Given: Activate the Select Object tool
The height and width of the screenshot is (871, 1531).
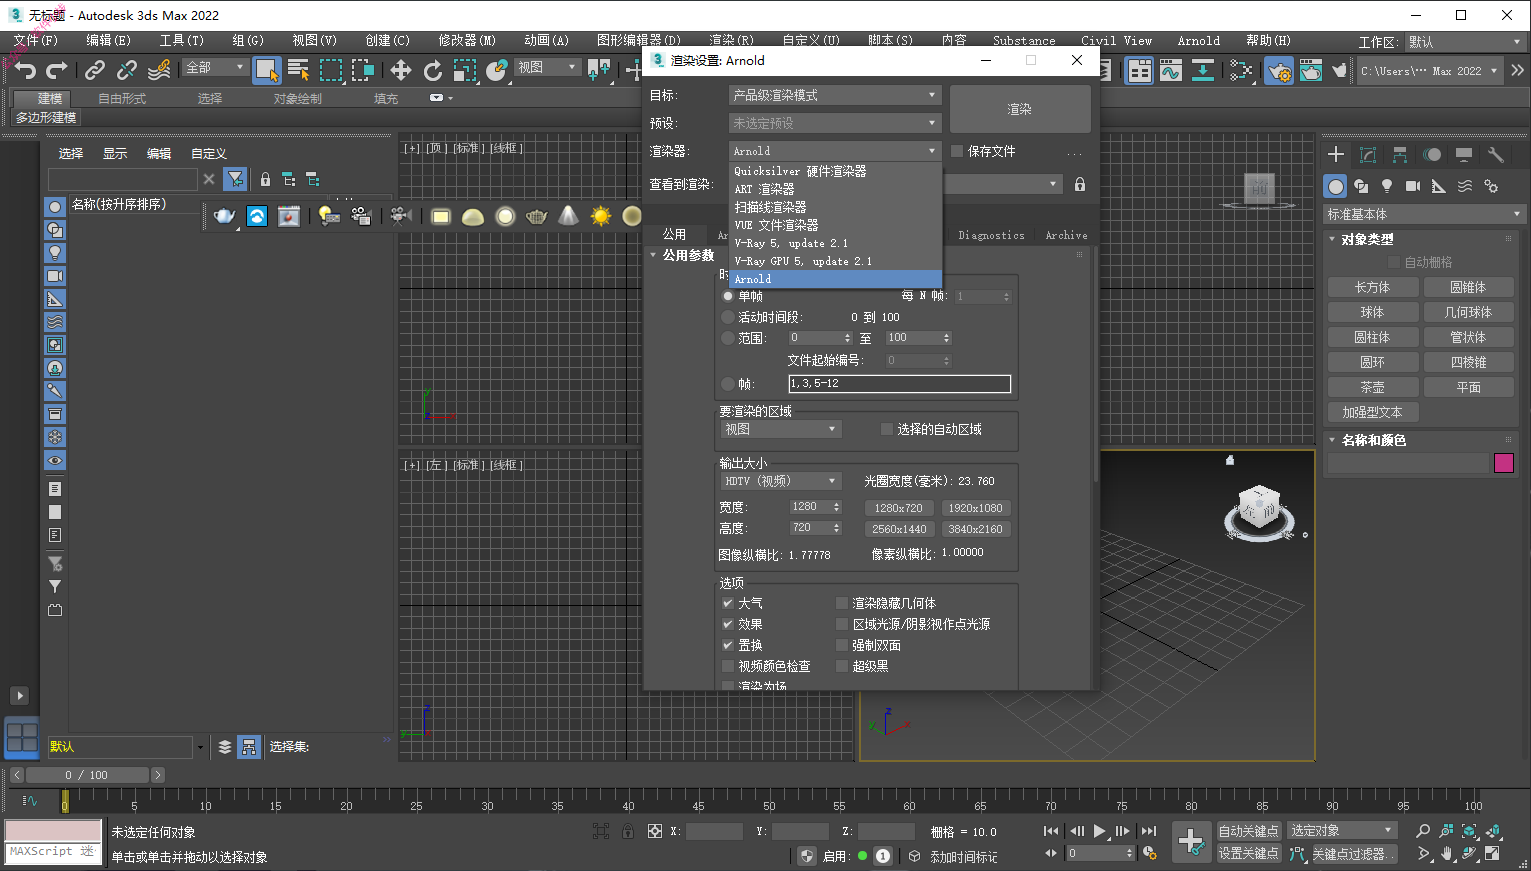Looking at the screenshot, I should tap(267, 69).
